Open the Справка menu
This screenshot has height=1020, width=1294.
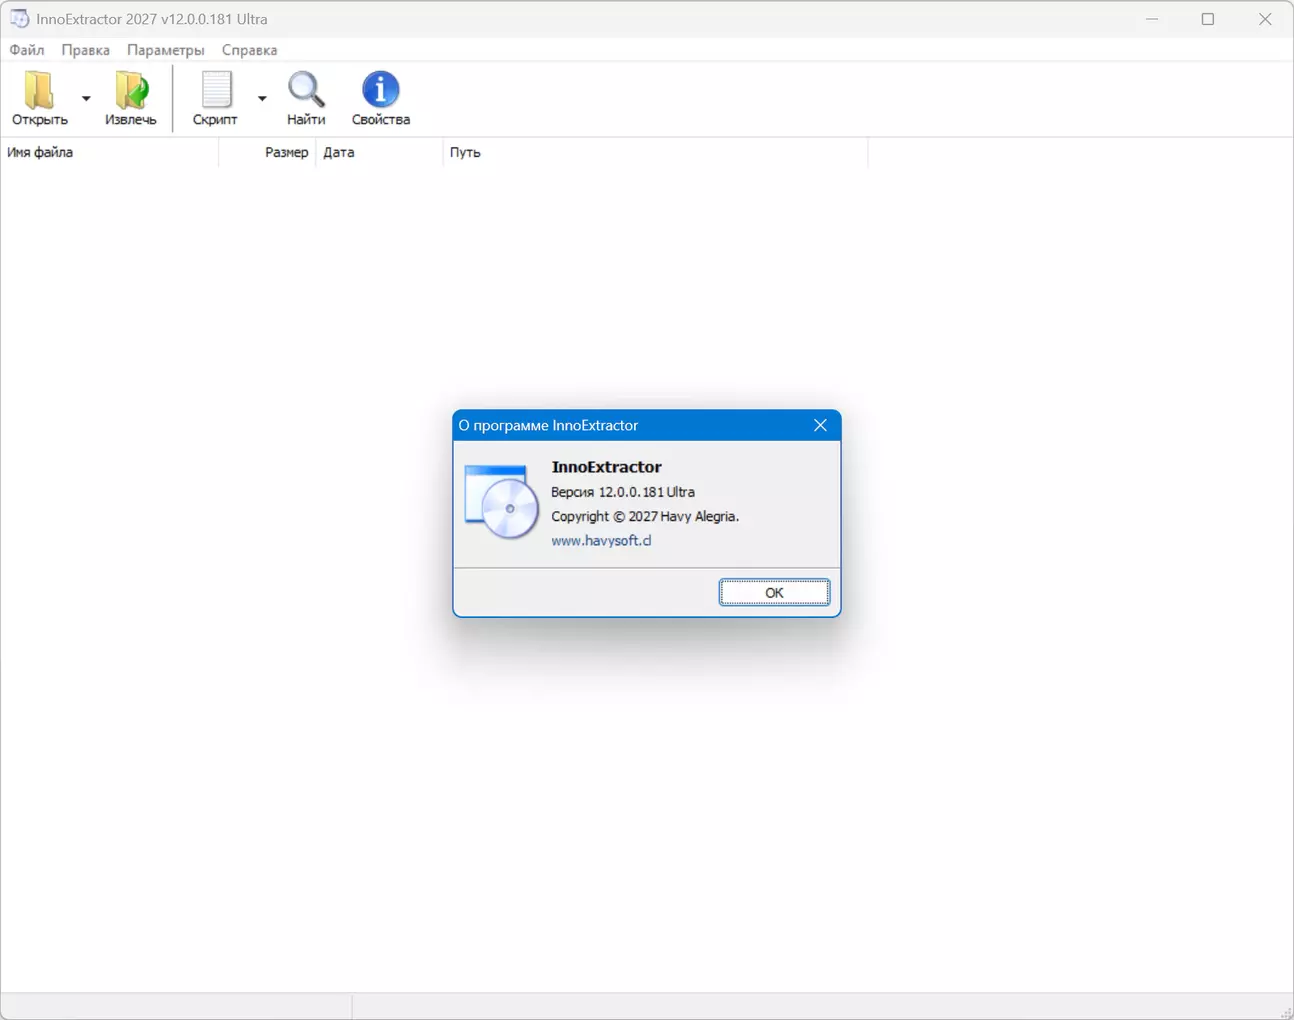coord(249,50)
